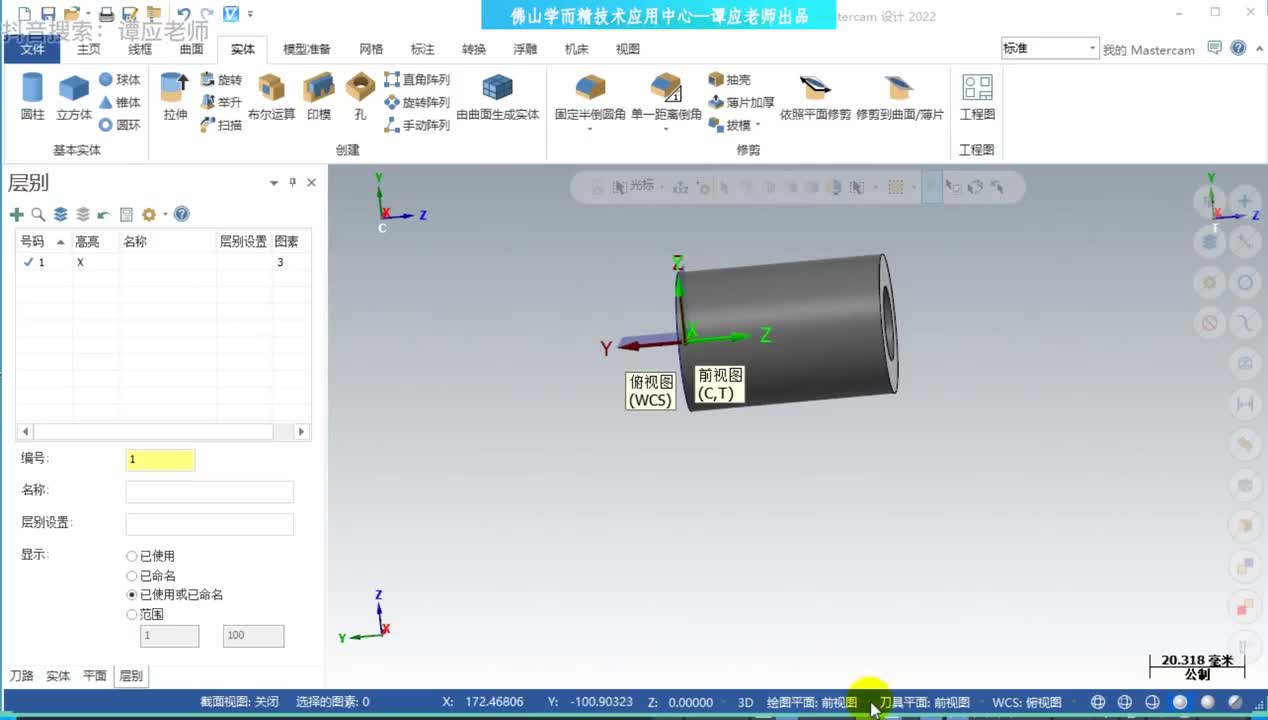The width and height of the screenshot is (1268, 720).
Task: Add a new level with plus icon
Action: click(x=16, y=214)
